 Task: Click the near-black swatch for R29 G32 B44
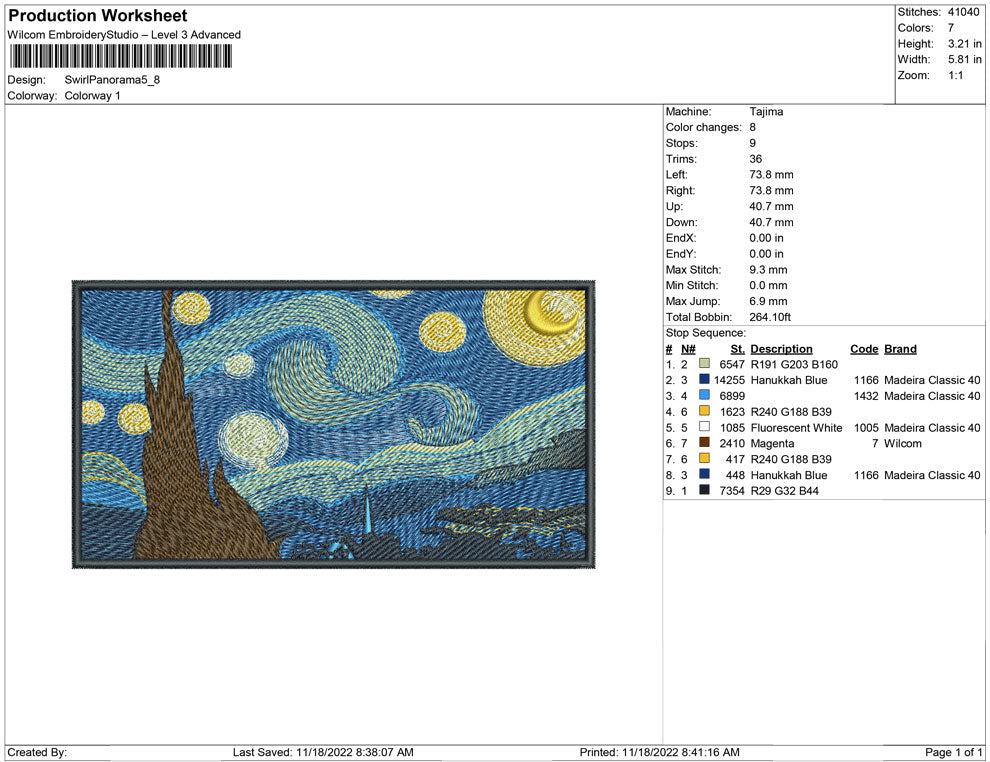(x=704, y=490)
